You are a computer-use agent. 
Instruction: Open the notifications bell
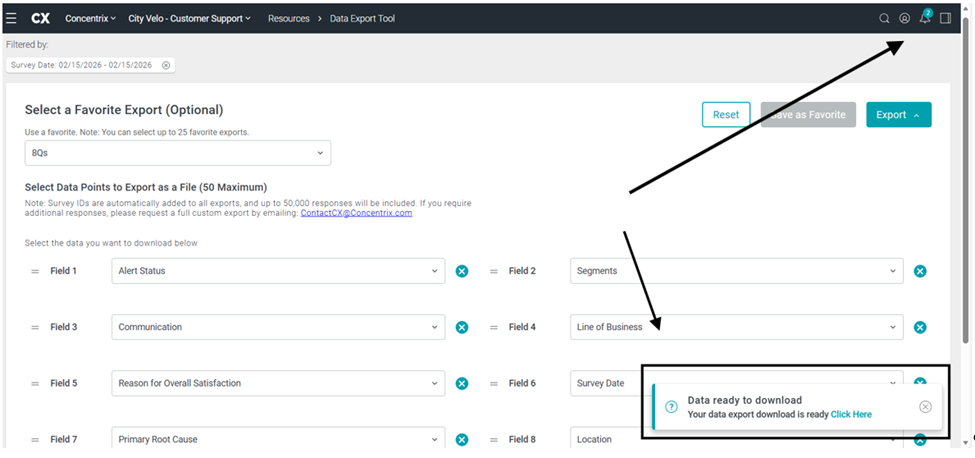click(925, 18)
